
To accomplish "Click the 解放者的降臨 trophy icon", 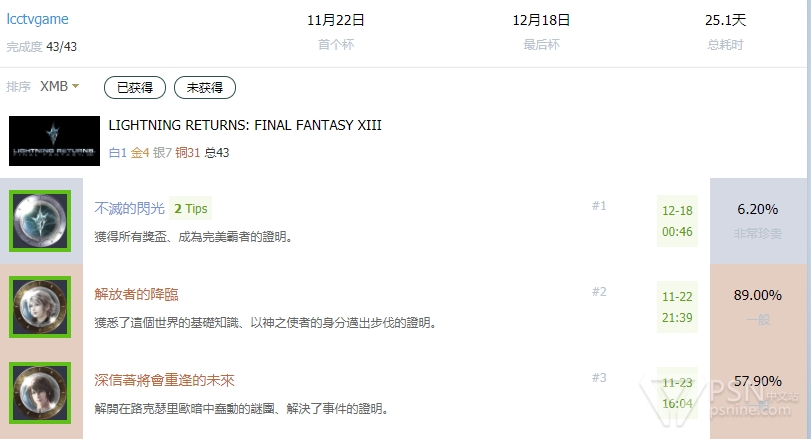I will click(40, 307).
